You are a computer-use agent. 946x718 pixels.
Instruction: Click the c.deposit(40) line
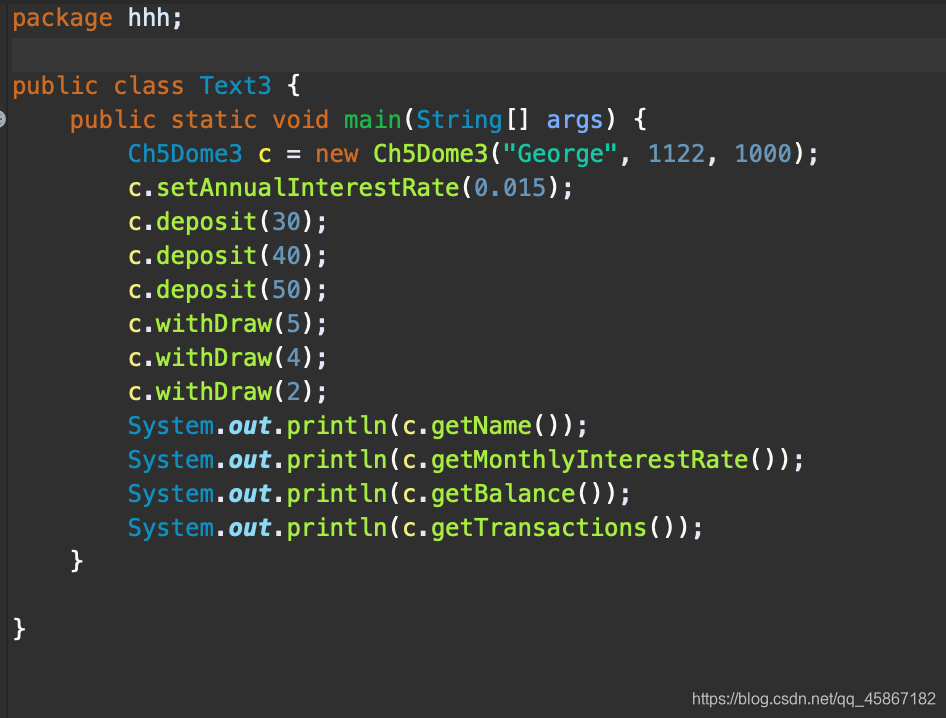[227, 256]
